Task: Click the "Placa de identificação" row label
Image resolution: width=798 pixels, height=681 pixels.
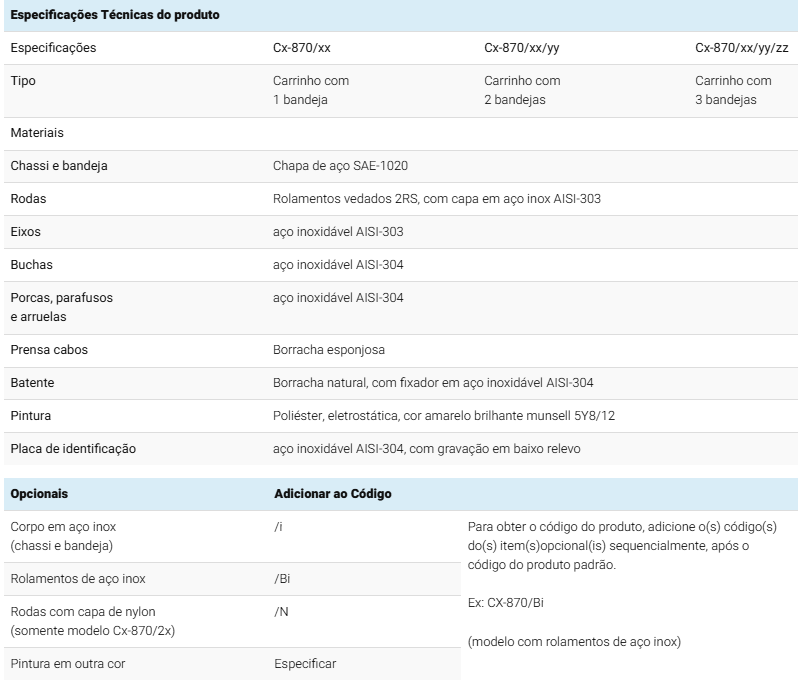Action: 73,449
